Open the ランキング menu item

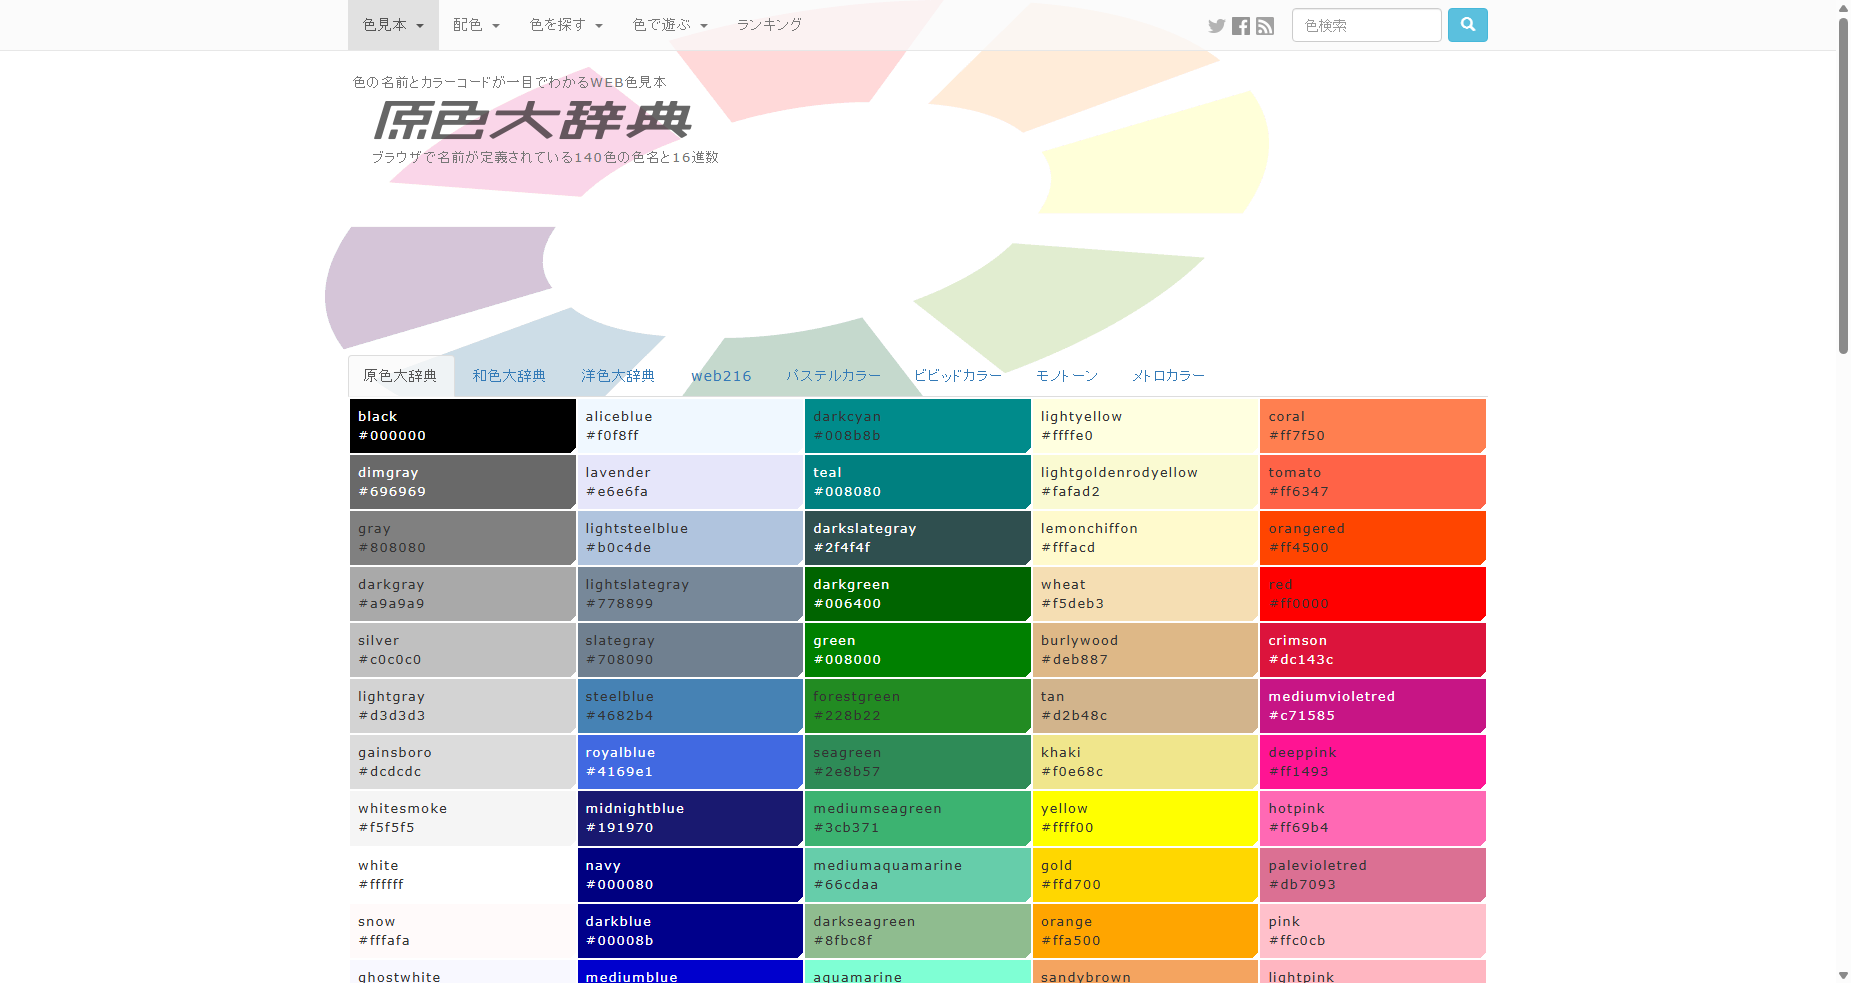(x=769, y=25)
